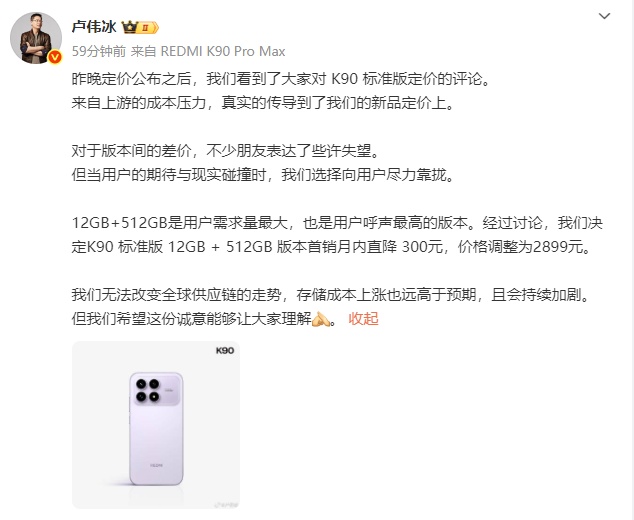Click the folded hands emoji

(x=321, y=319)
